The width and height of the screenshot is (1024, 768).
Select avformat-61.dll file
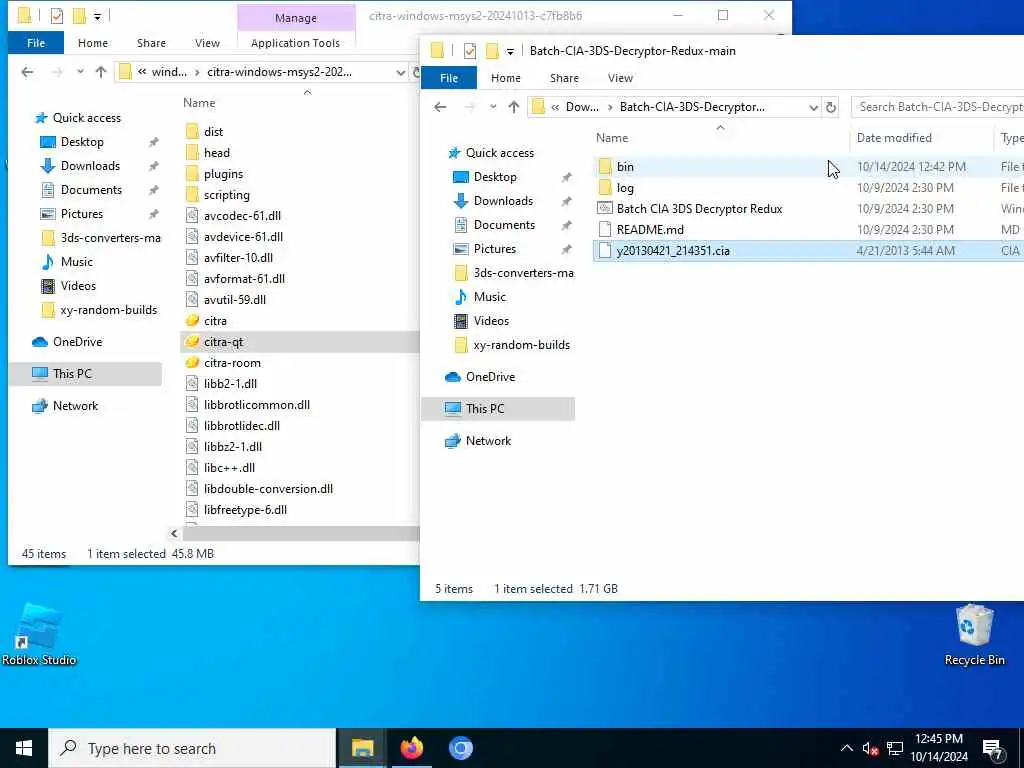244,278
